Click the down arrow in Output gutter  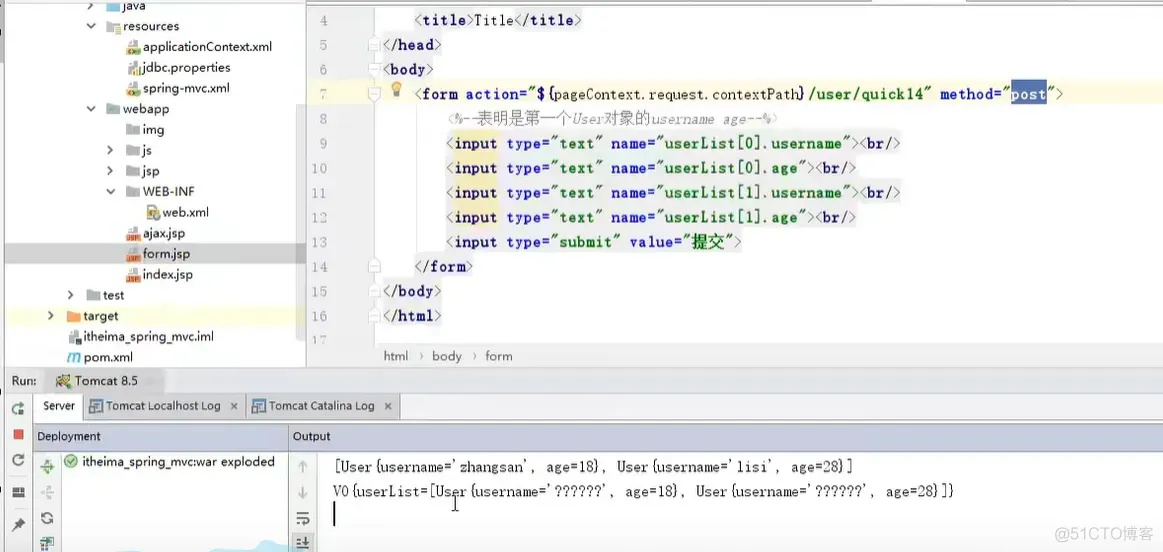point(303,492)
